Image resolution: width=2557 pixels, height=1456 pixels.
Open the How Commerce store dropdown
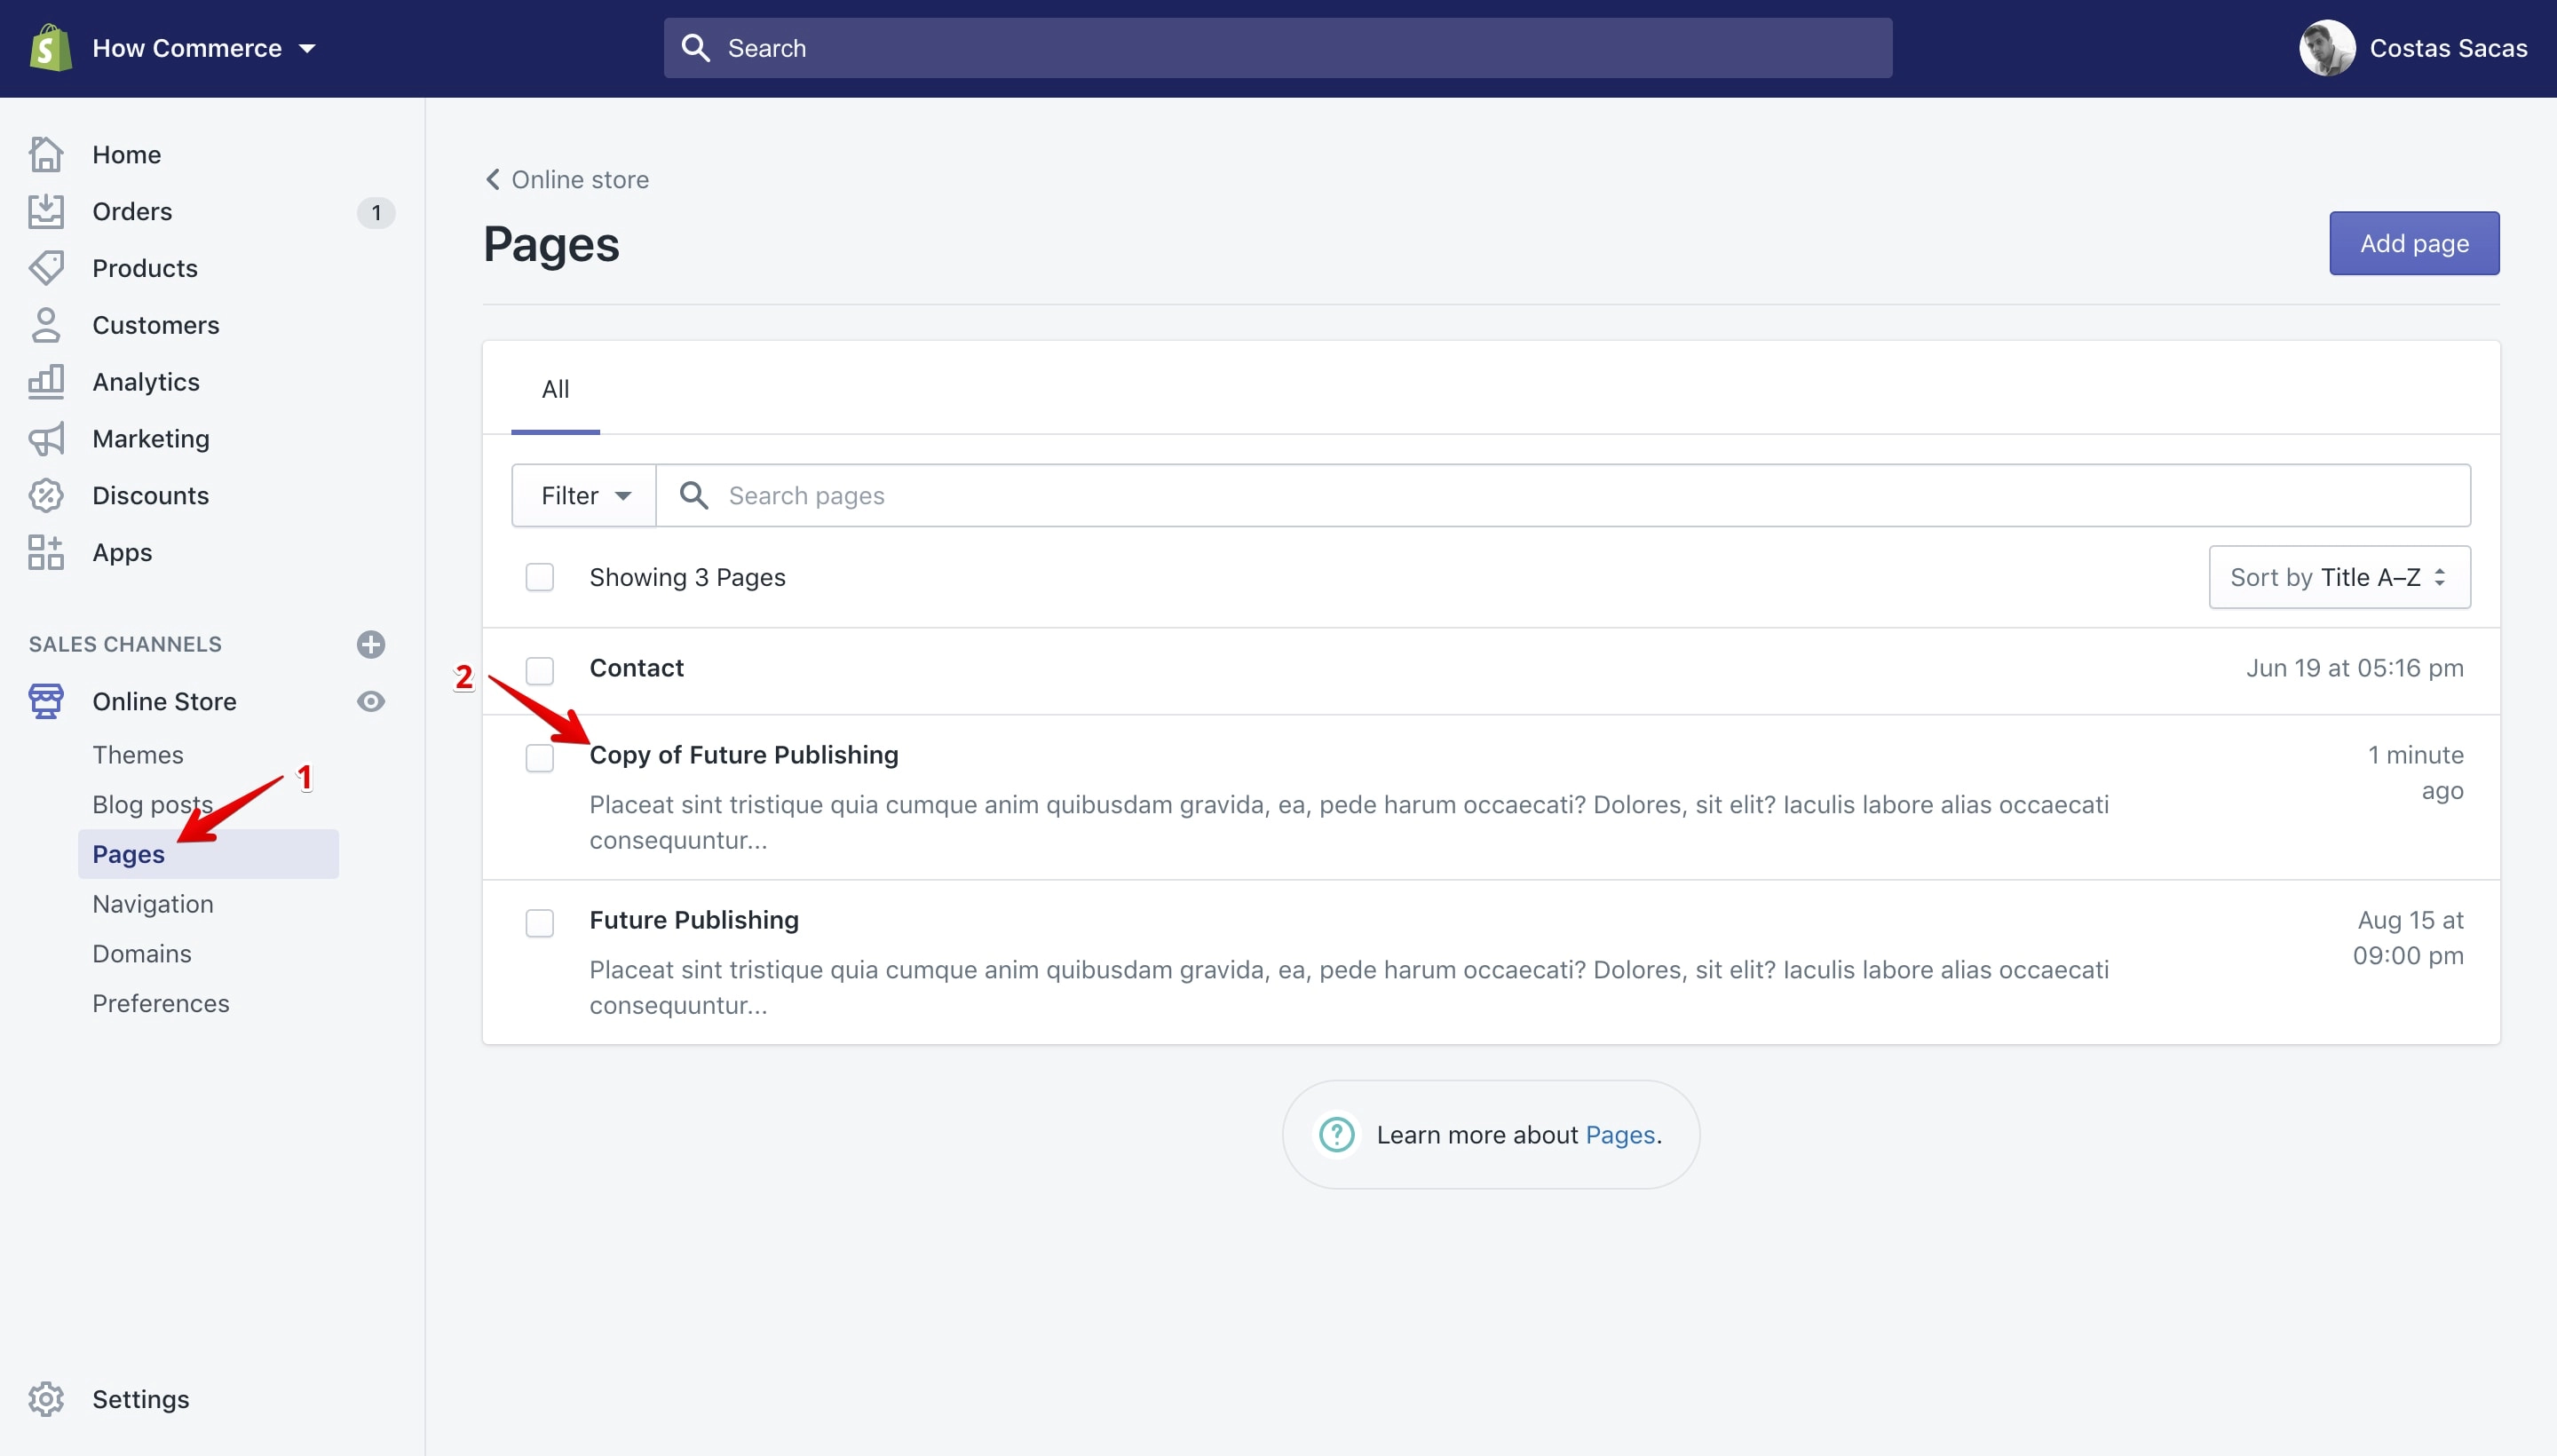point(204,48)
